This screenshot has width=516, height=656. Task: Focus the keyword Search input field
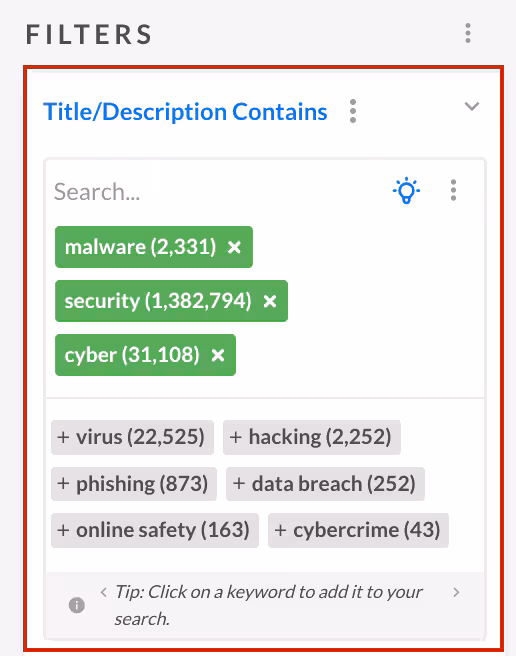click(218, 192)
